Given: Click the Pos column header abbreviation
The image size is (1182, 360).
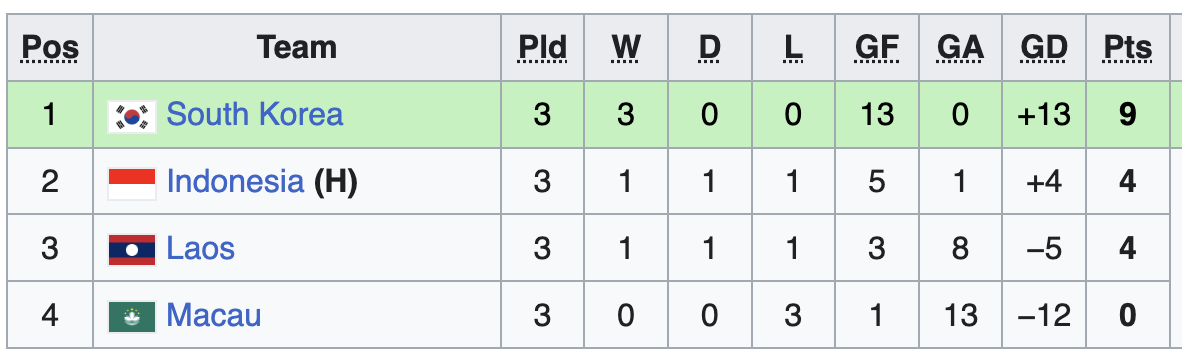Looking at the screenshot, I should tap(50, 48).
